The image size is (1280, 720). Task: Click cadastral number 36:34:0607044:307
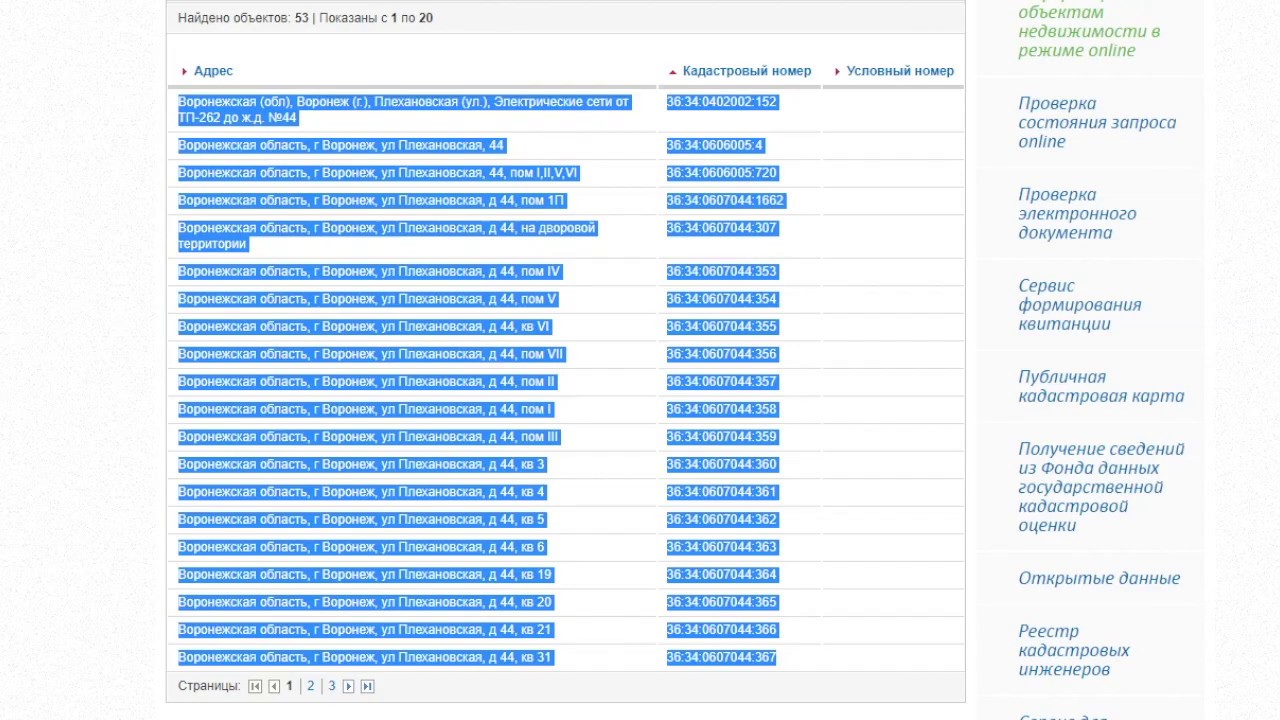(721, 228)
